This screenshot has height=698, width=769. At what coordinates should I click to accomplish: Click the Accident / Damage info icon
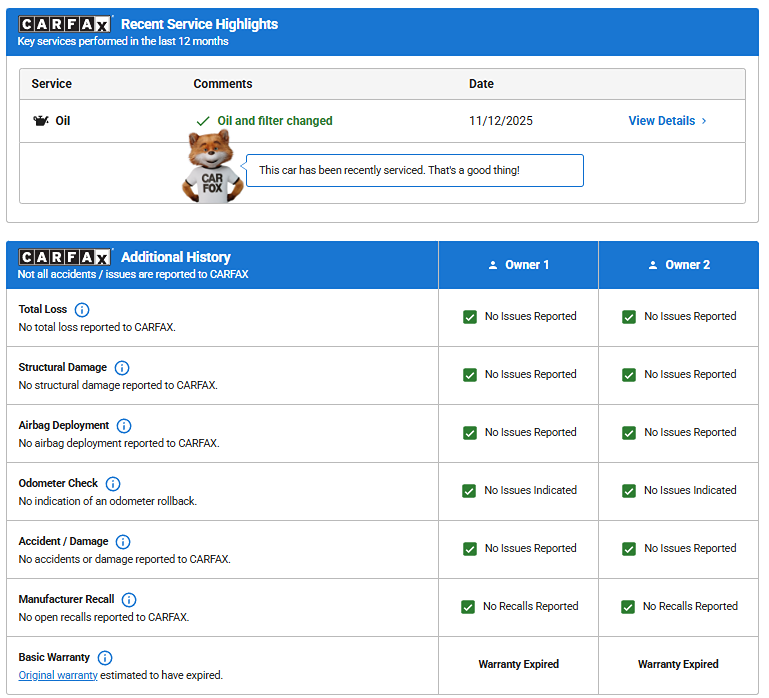coord(123,542)
